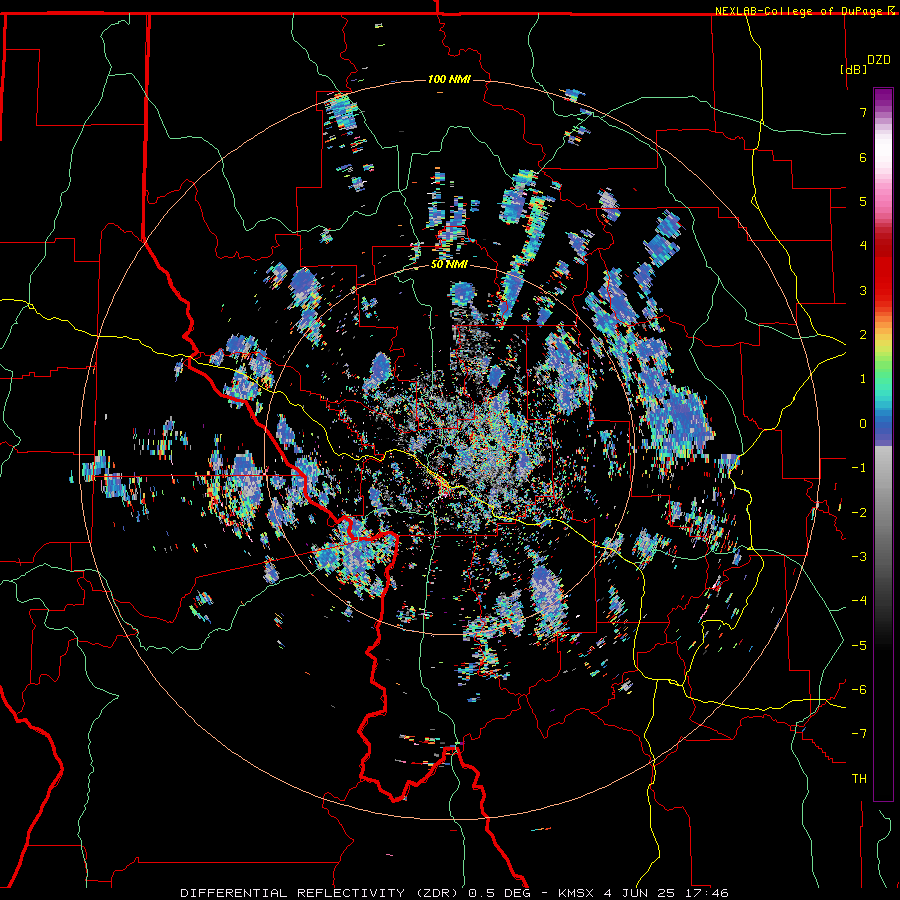This screenshot has width=900, height=900.
Task: Click the "DZD" legend title
Action: point(879,60)
